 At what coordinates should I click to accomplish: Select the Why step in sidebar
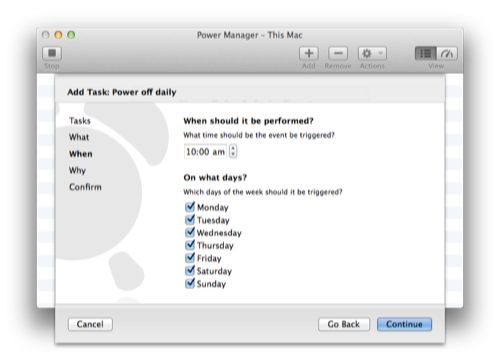click(77, 170)
